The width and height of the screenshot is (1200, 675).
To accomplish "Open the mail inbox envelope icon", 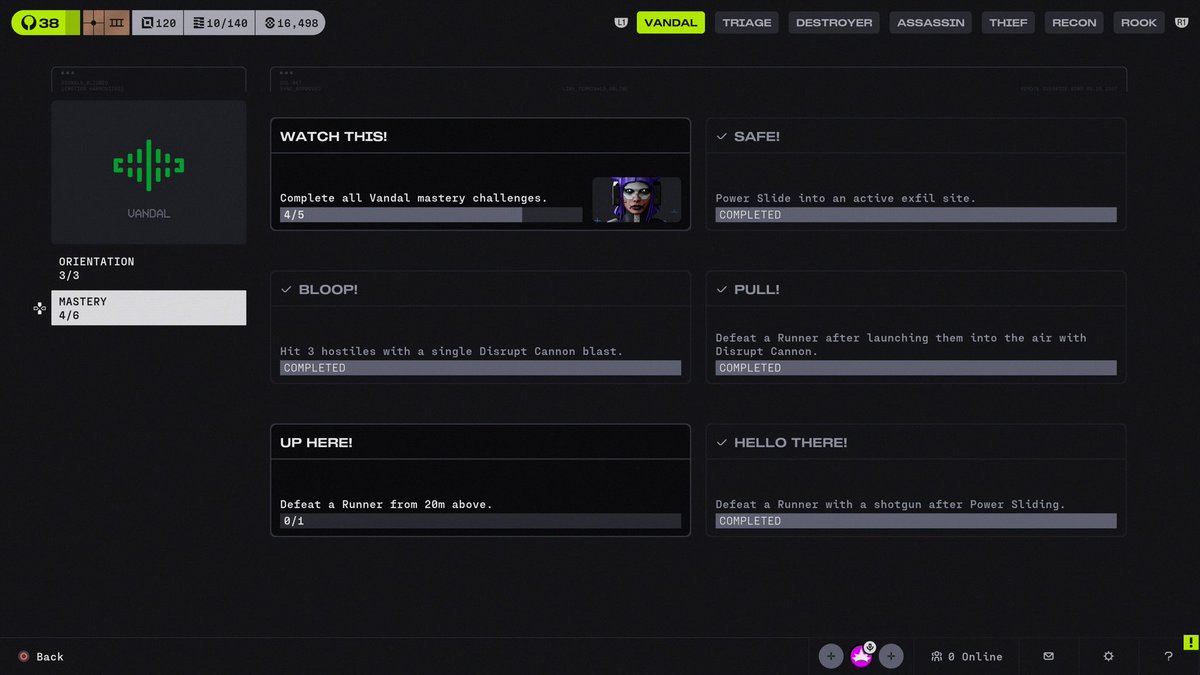I will click(x=1048, y=656).
